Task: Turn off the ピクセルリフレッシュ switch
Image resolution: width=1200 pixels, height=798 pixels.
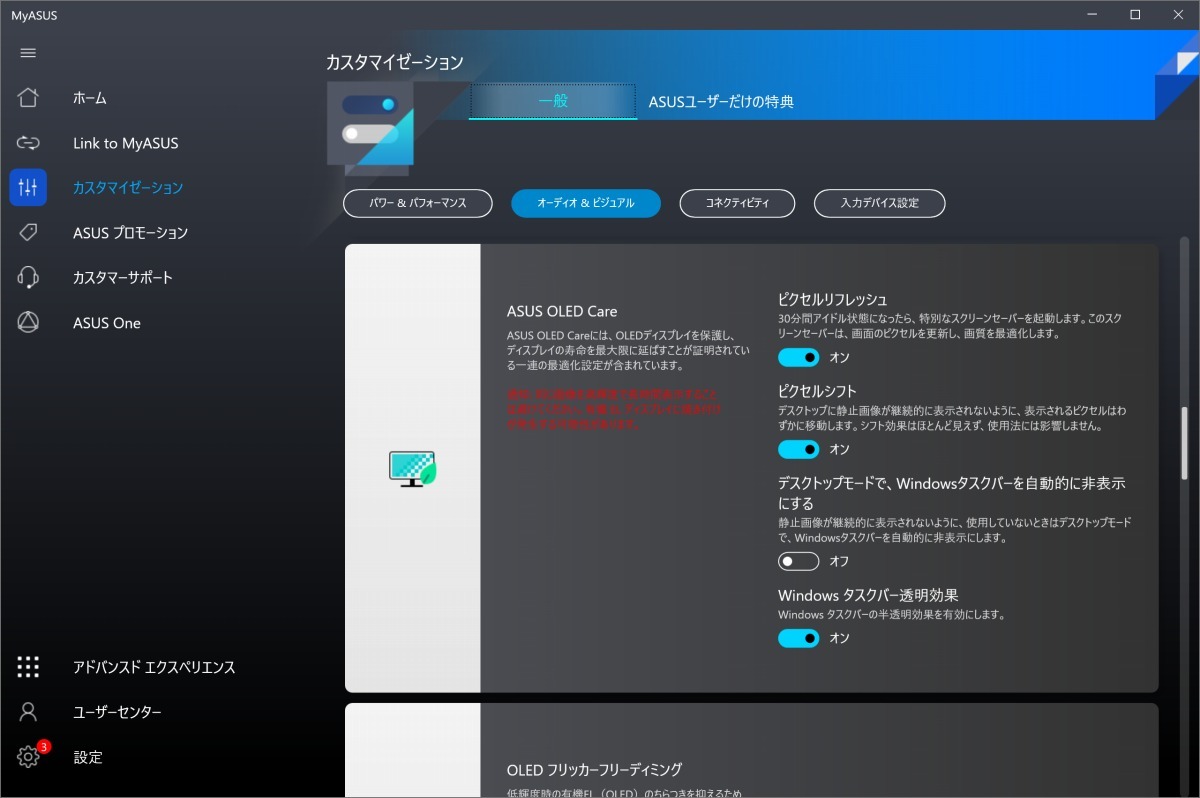Action: pyautogui.click(x=799, y=357)
